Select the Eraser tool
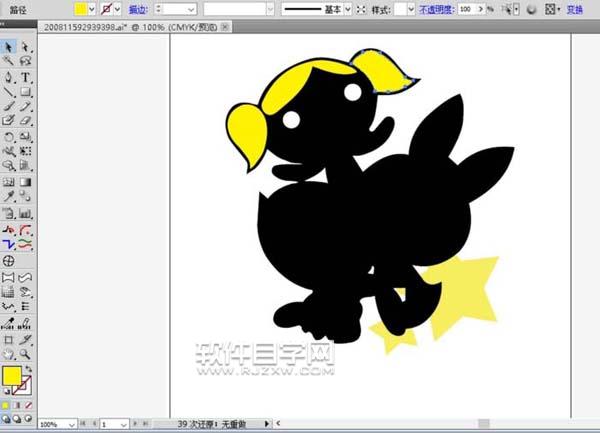This screenshot has height=433, width=600. (x=25, y=120)
